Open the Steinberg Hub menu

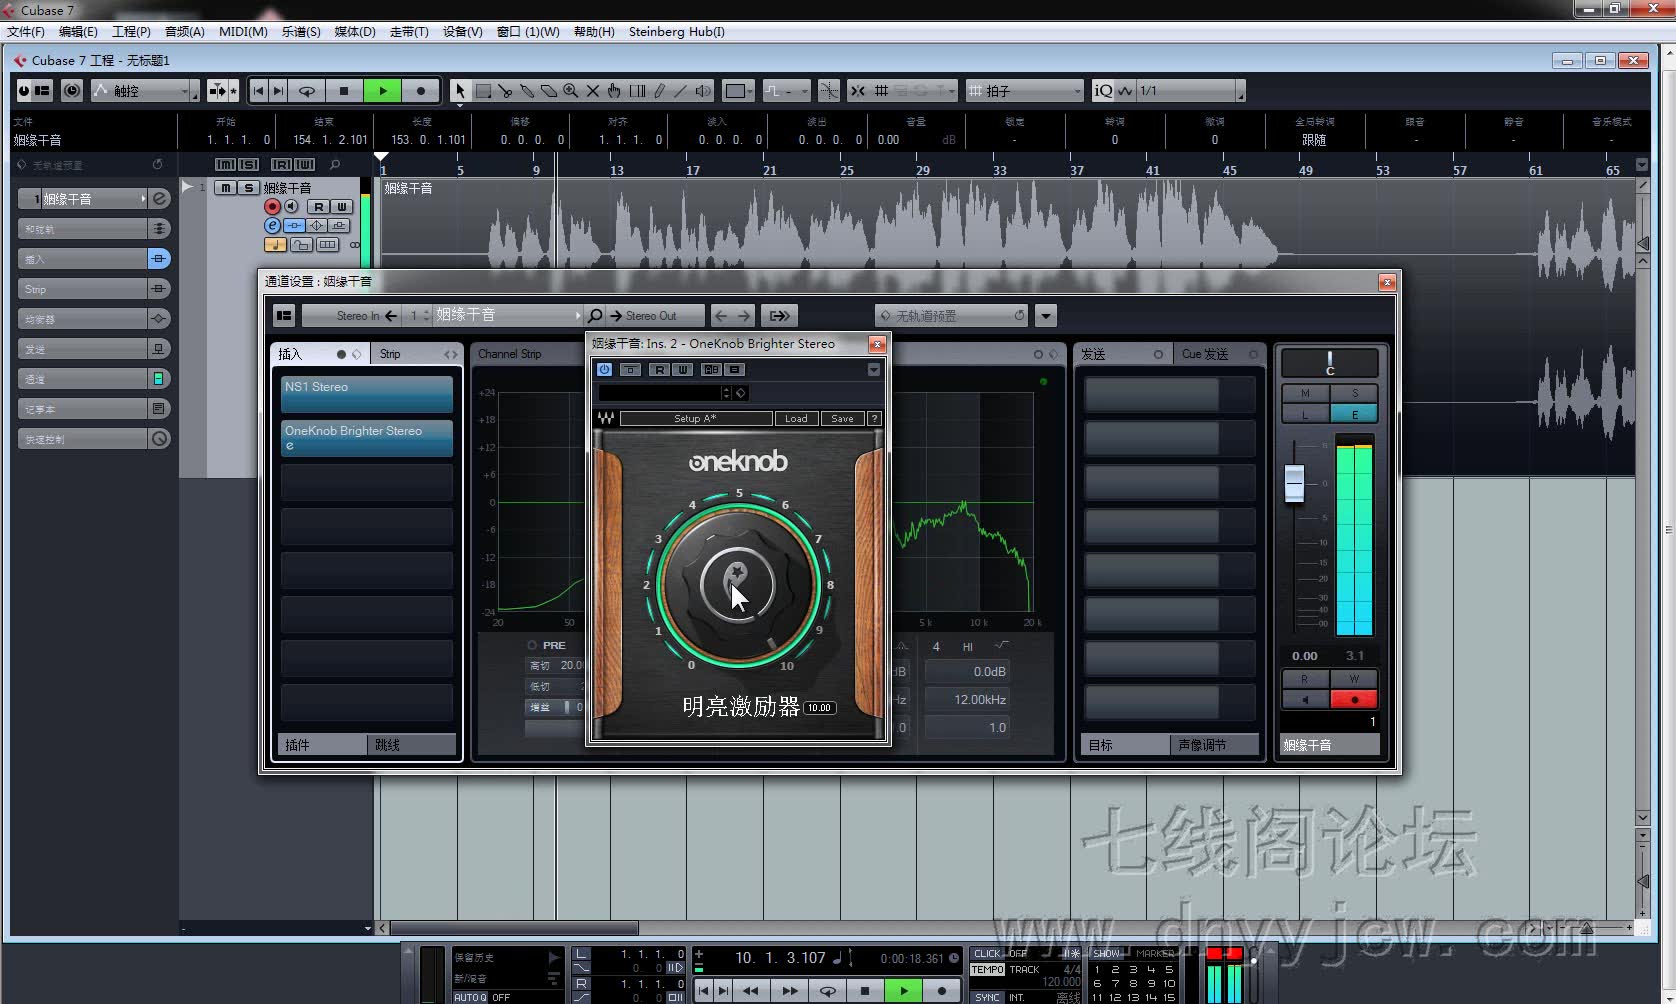[677, 32]
